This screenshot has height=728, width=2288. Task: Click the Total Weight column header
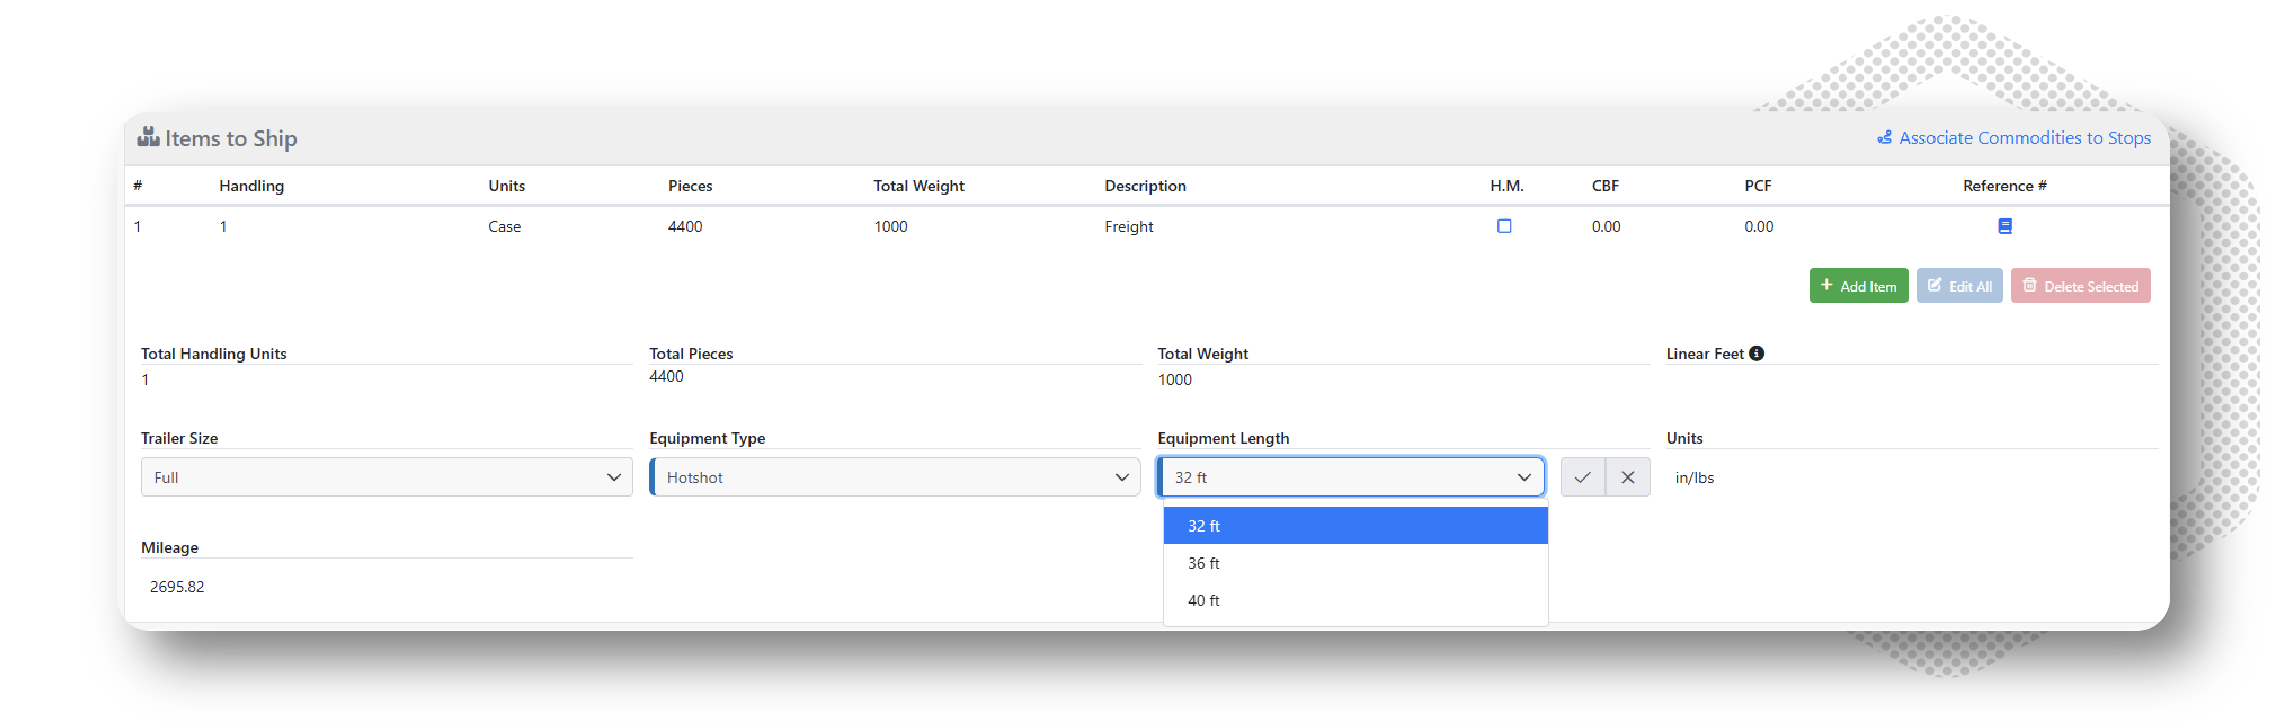pos(918,186)
